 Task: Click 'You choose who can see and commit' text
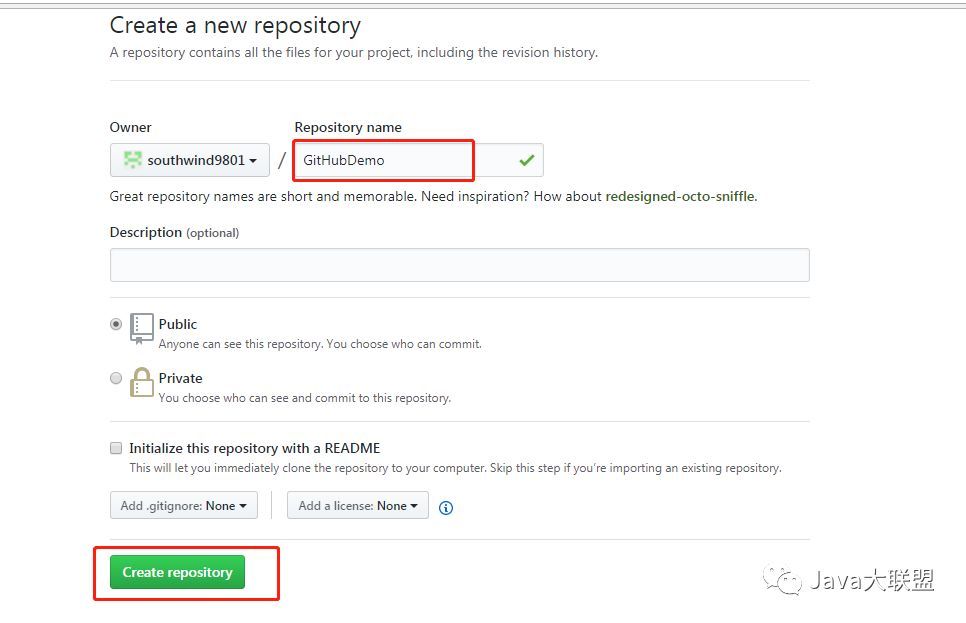(x=305, y=398)
